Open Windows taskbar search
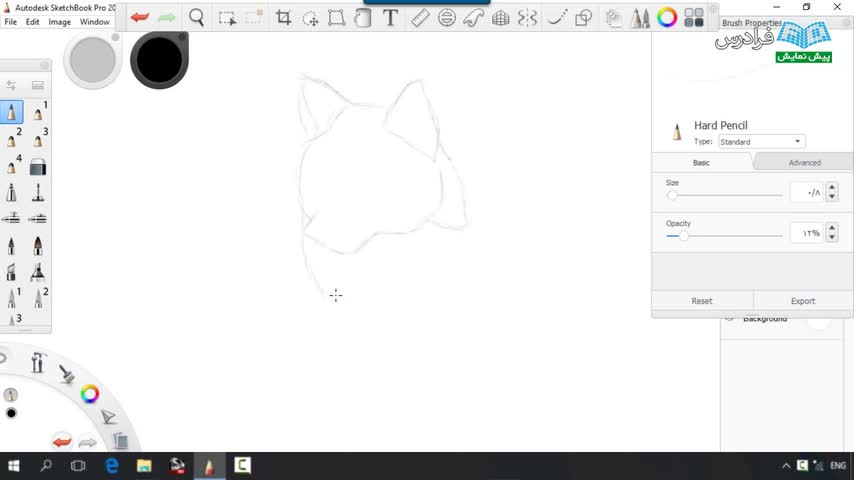 pos(46,466)
